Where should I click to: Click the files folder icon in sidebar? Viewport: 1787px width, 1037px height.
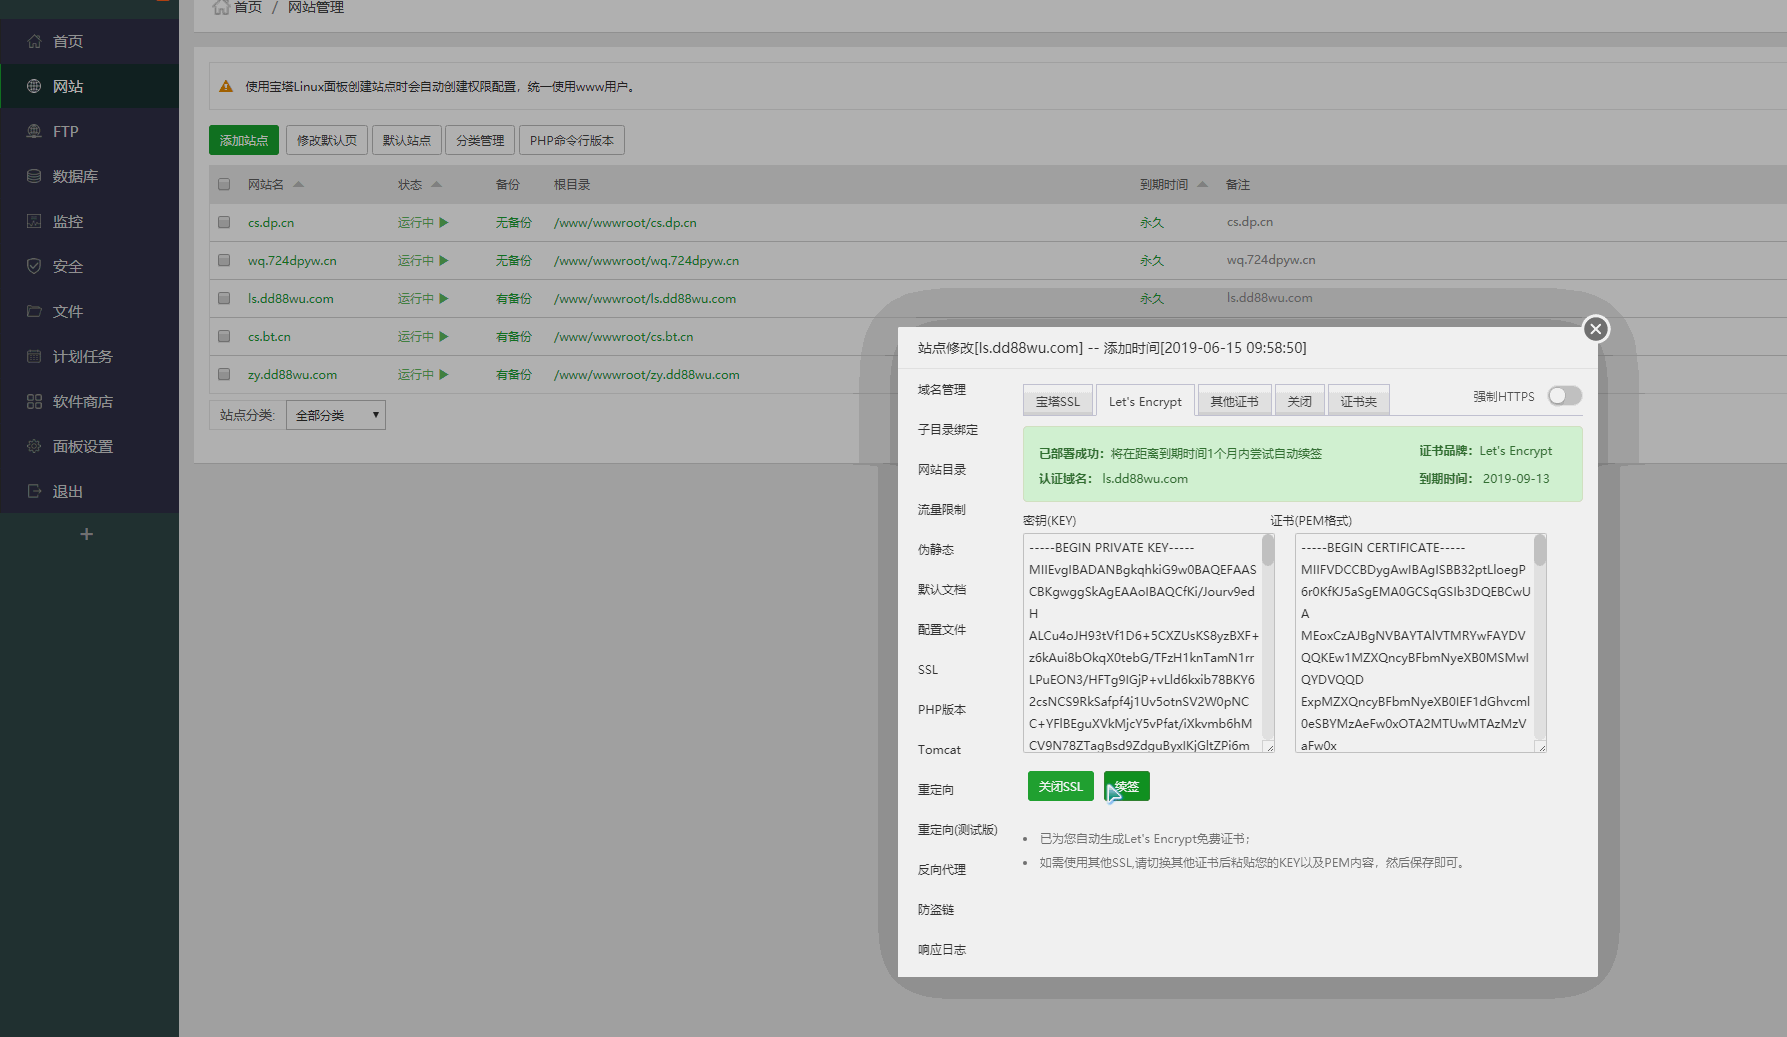coord(34,311)
